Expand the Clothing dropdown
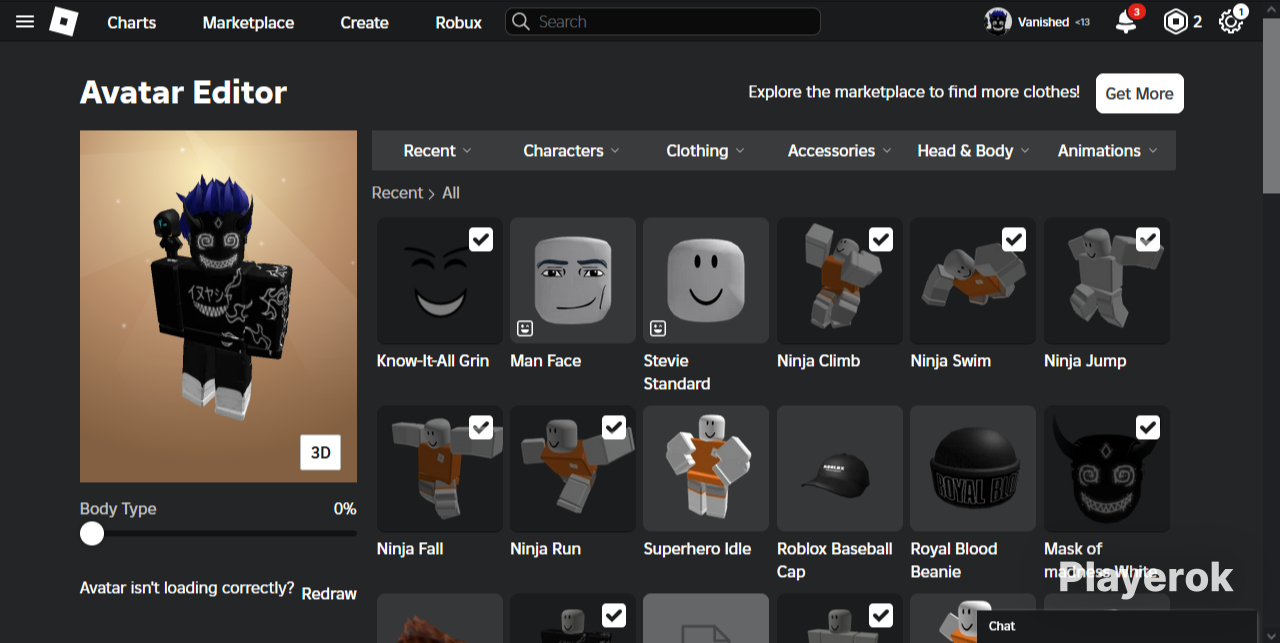 [x=705, y=151]
